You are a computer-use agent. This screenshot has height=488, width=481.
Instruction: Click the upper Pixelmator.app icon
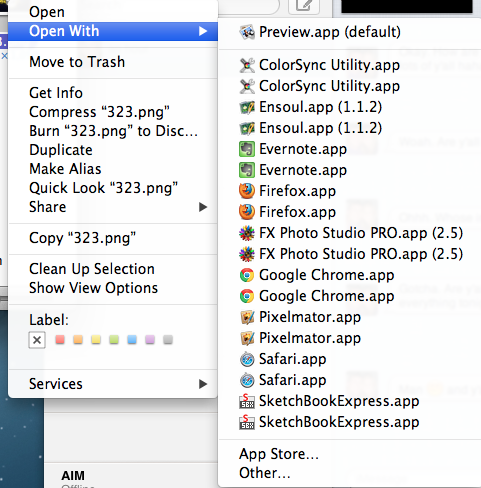point(247,317)
